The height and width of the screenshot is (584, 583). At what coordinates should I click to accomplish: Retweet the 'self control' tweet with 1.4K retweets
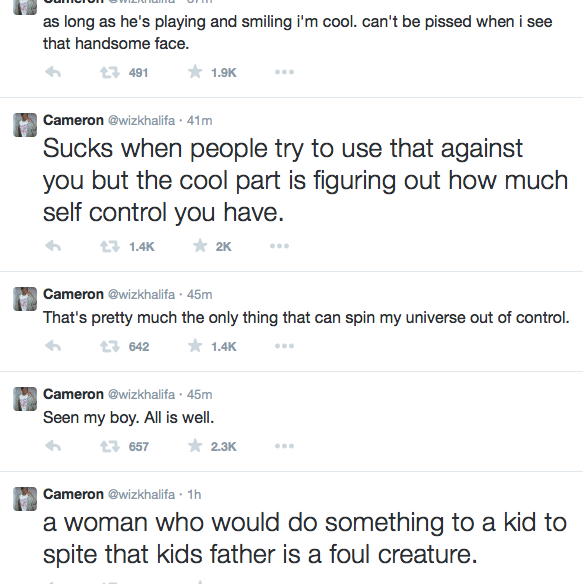point(110,246)
